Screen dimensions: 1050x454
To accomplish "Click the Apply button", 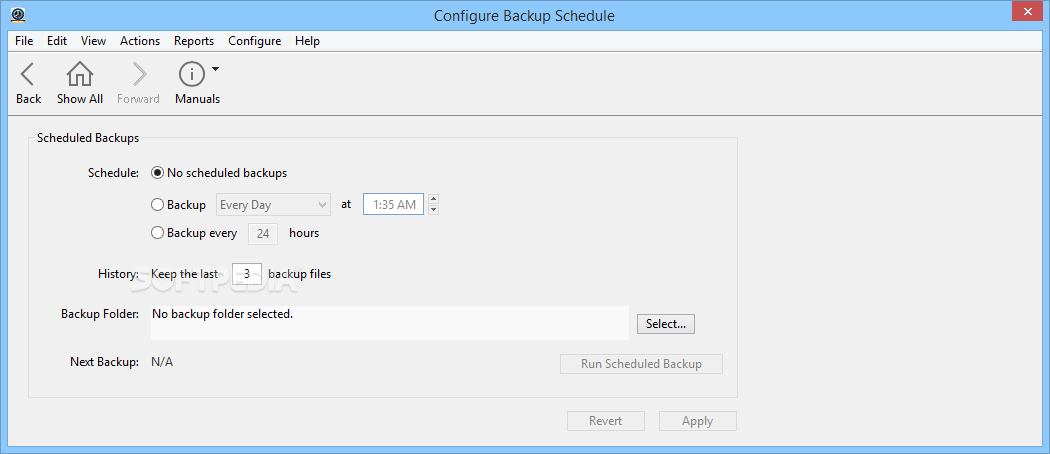I will 697,421.
